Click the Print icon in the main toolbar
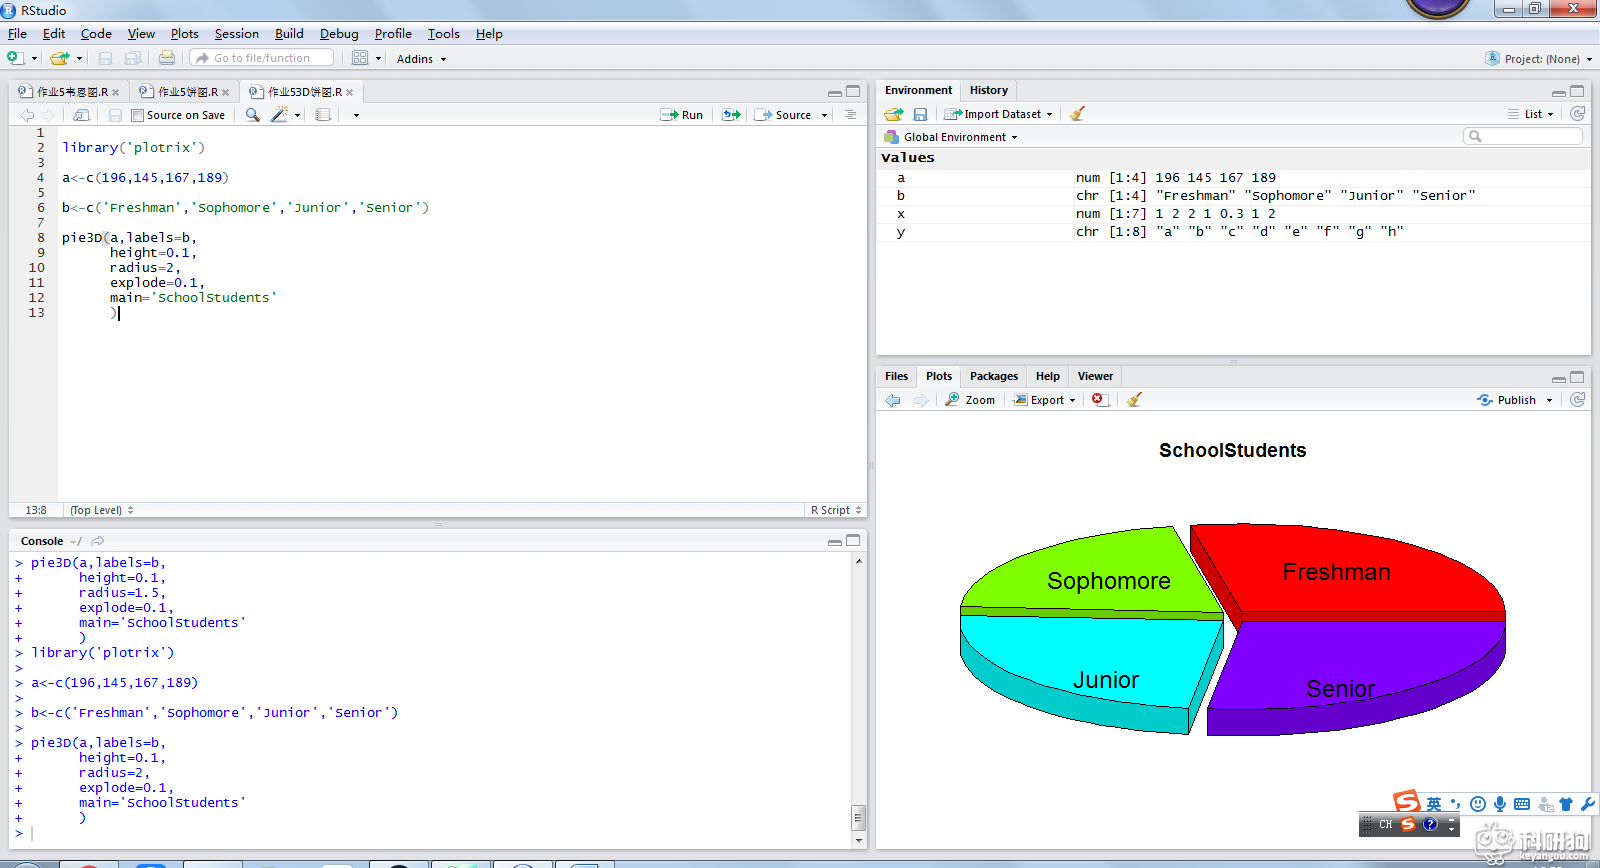 point(167,58)
